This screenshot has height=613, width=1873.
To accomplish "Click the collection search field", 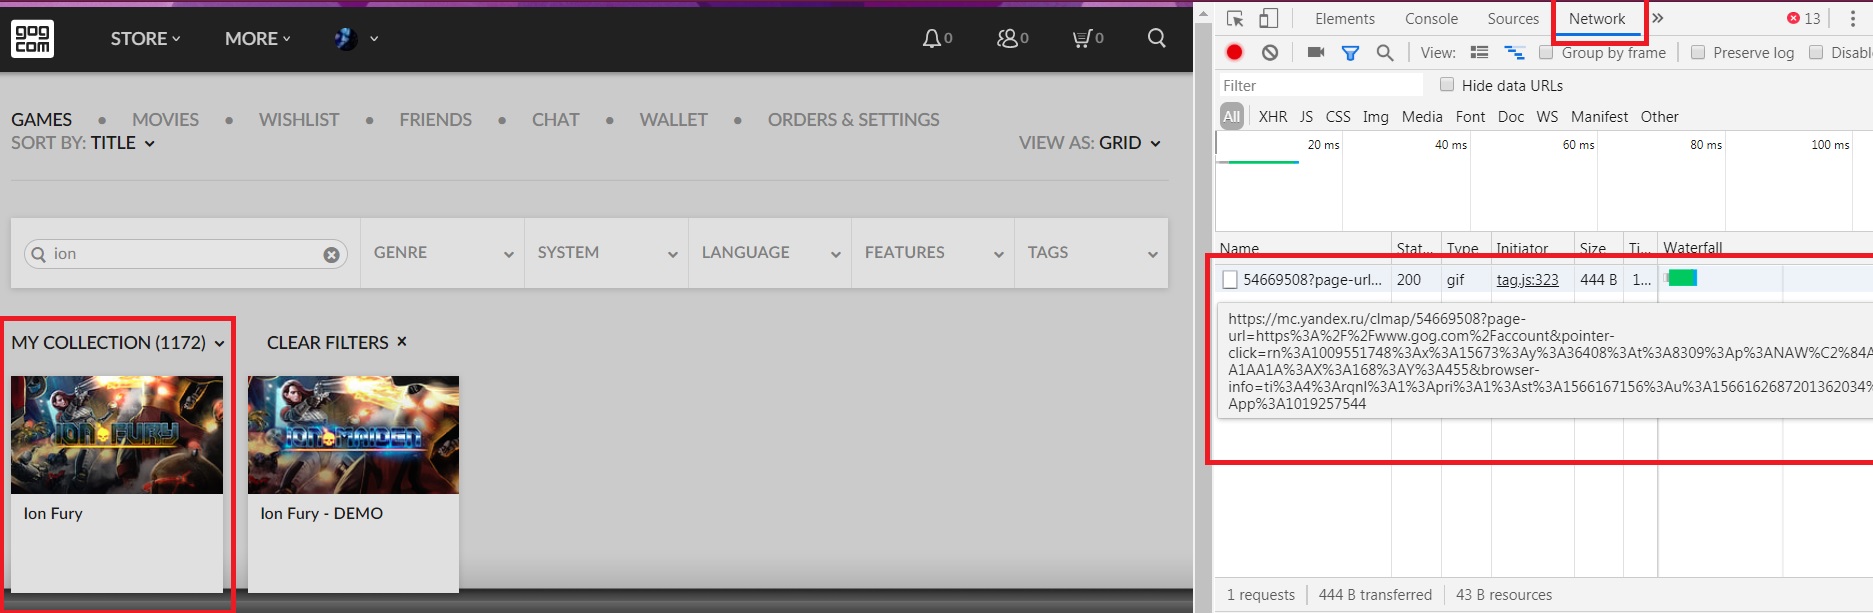I will (x=185, y=254).
